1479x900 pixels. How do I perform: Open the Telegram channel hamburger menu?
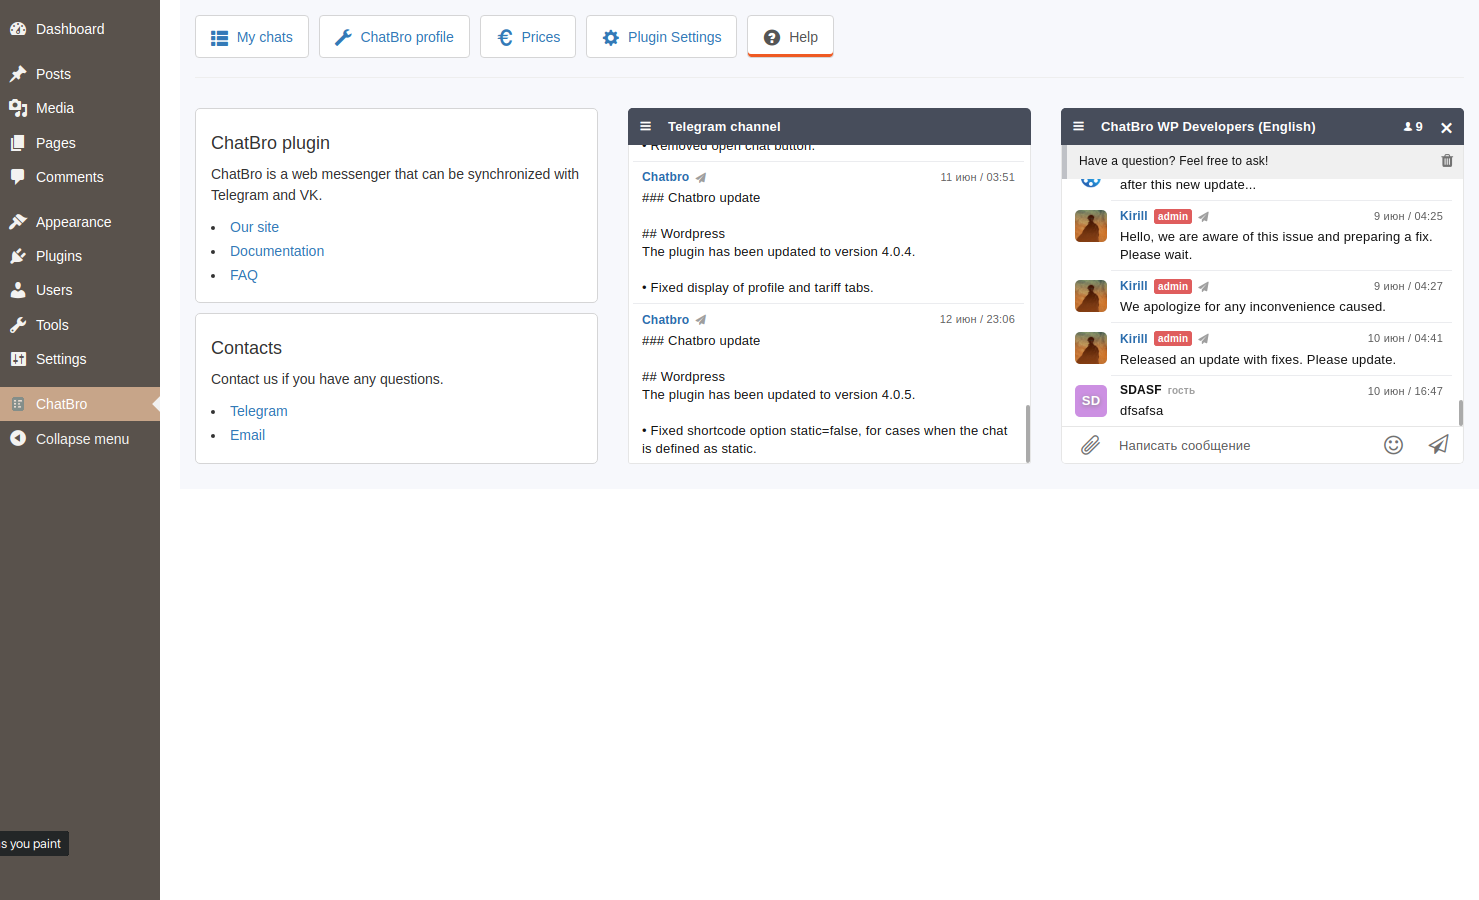pos(646,126)
